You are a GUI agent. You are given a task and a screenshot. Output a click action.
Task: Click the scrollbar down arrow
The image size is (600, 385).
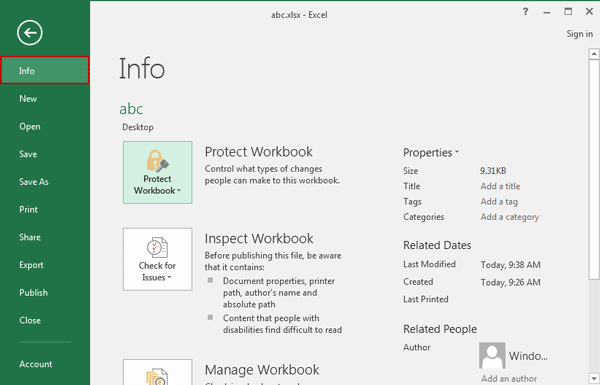[594, 378]
